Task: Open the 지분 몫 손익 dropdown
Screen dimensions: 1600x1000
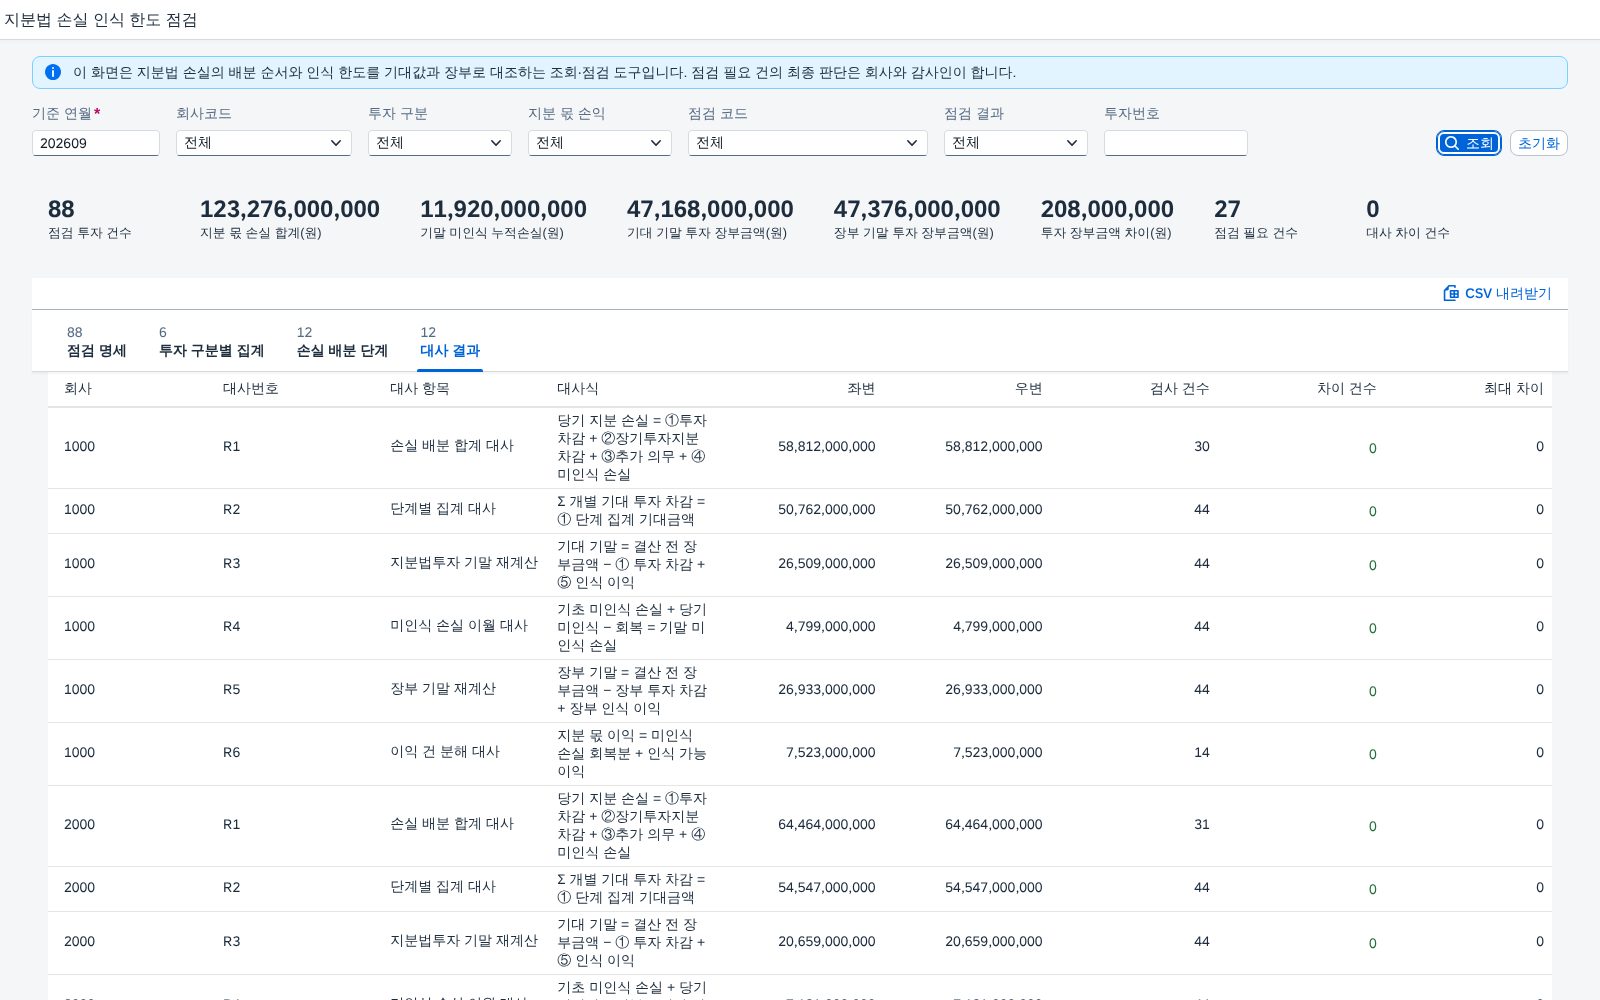Action: coord(600,143)
